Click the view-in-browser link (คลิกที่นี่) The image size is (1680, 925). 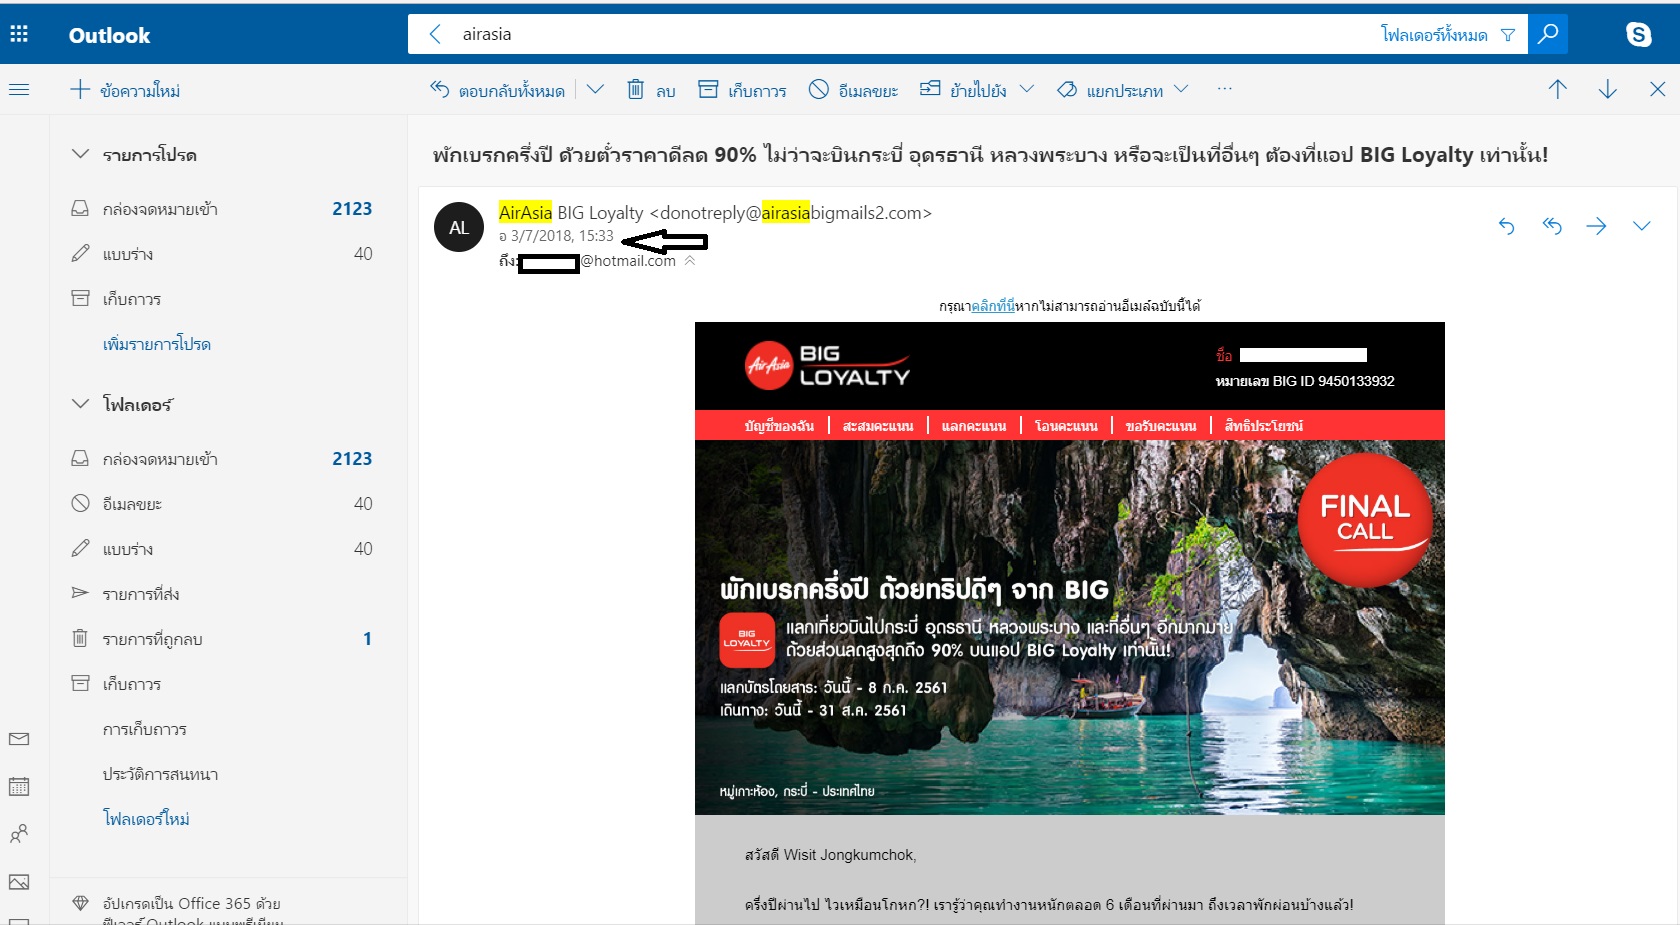(x=993, y=306)
